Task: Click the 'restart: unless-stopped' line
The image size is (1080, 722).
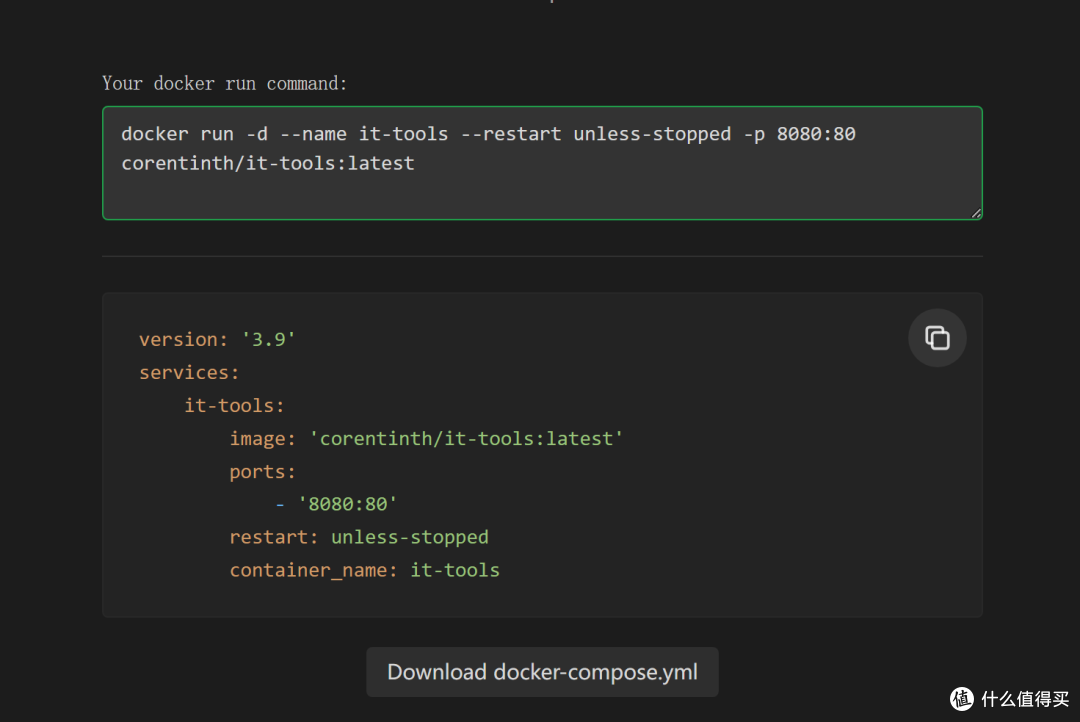Action: click(358, 537)
